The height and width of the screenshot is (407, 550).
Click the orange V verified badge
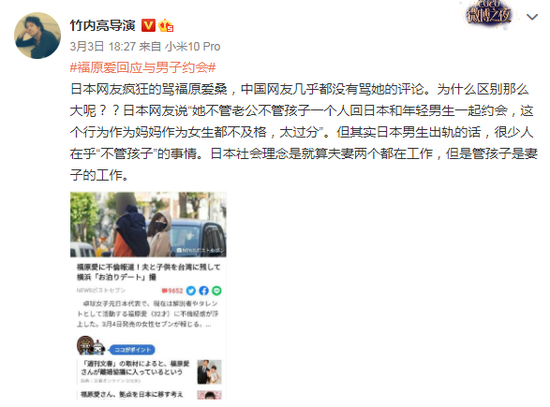click(148, 26)
